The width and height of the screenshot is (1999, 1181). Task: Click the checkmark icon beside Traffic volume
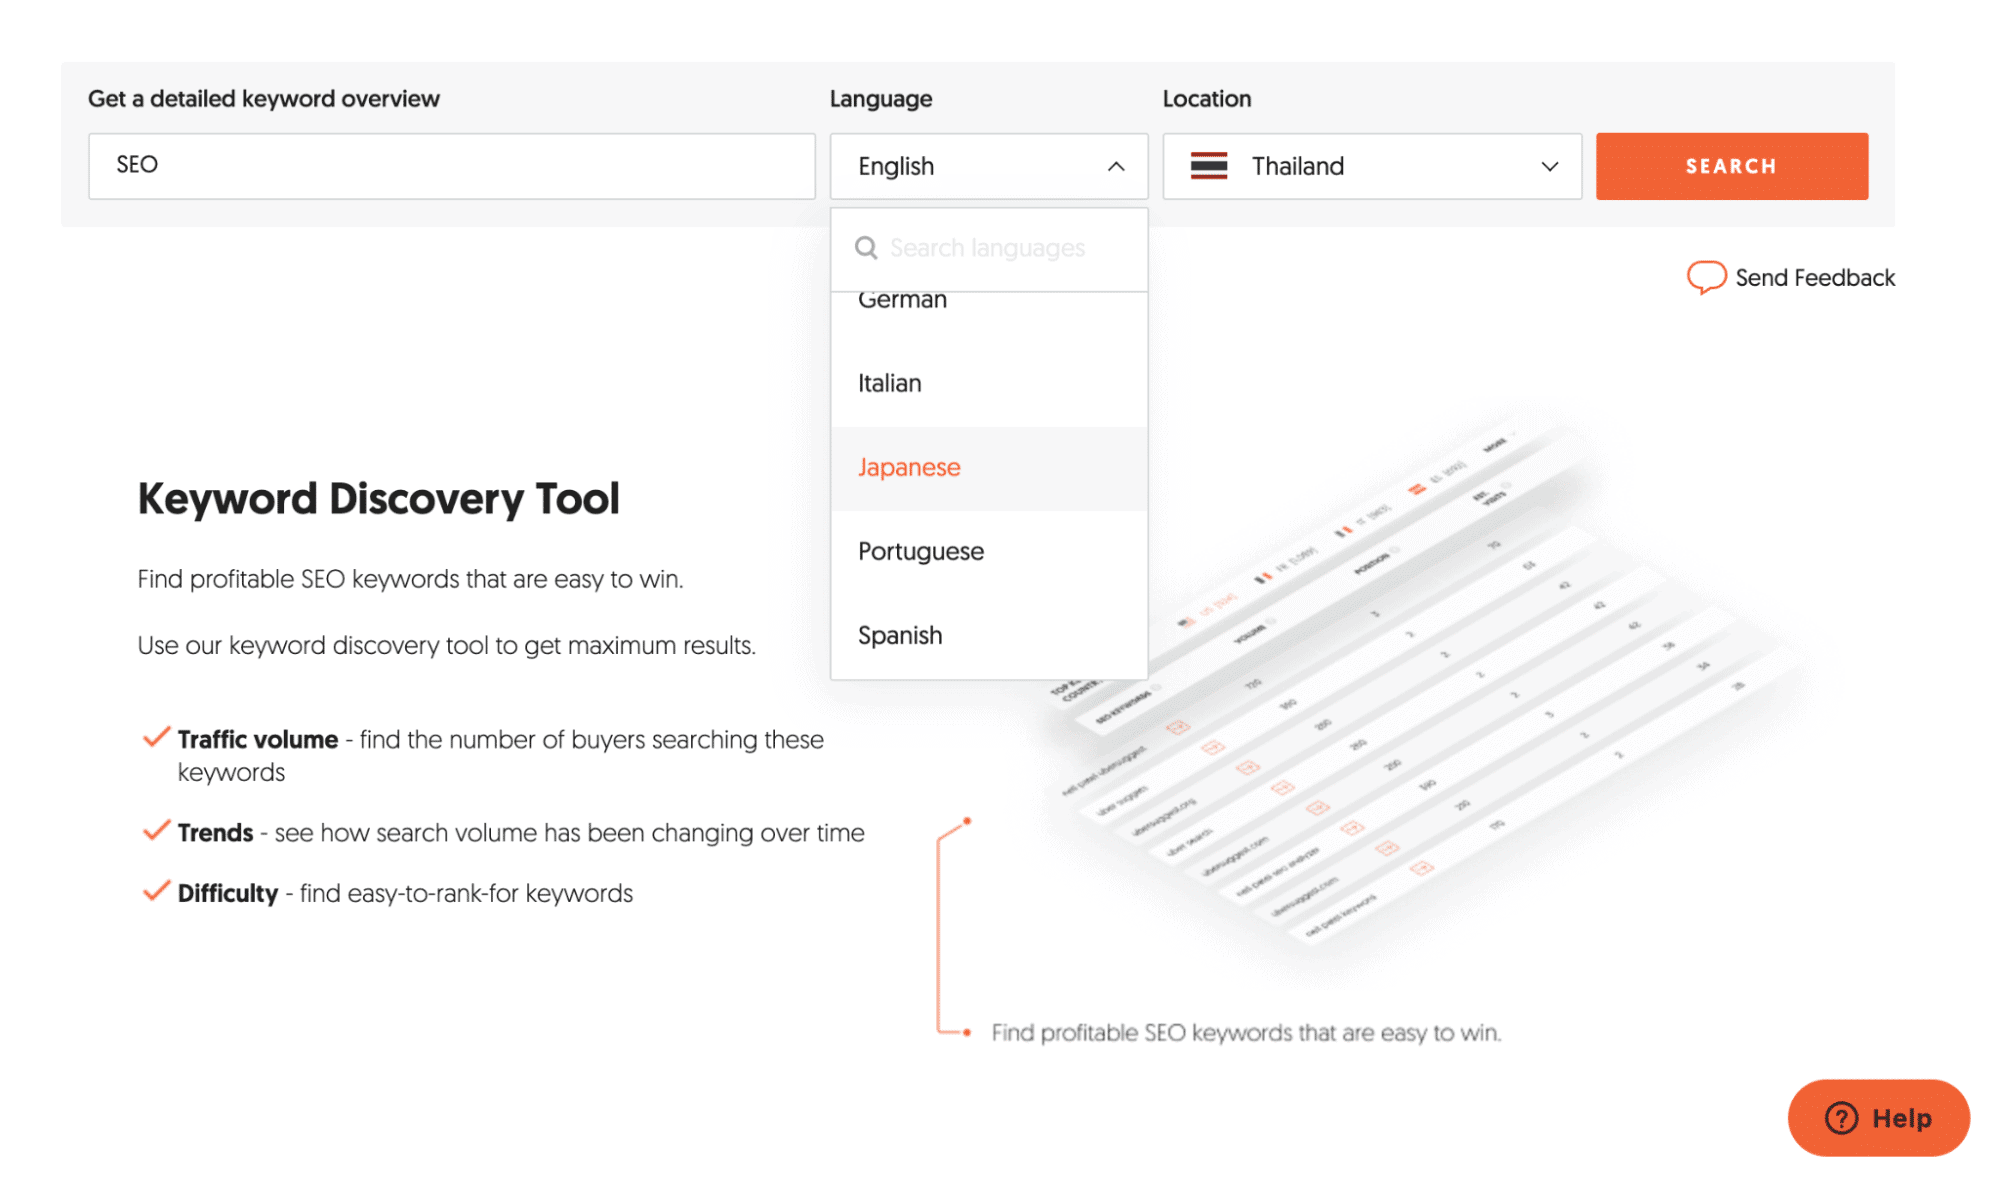[155, 737]
